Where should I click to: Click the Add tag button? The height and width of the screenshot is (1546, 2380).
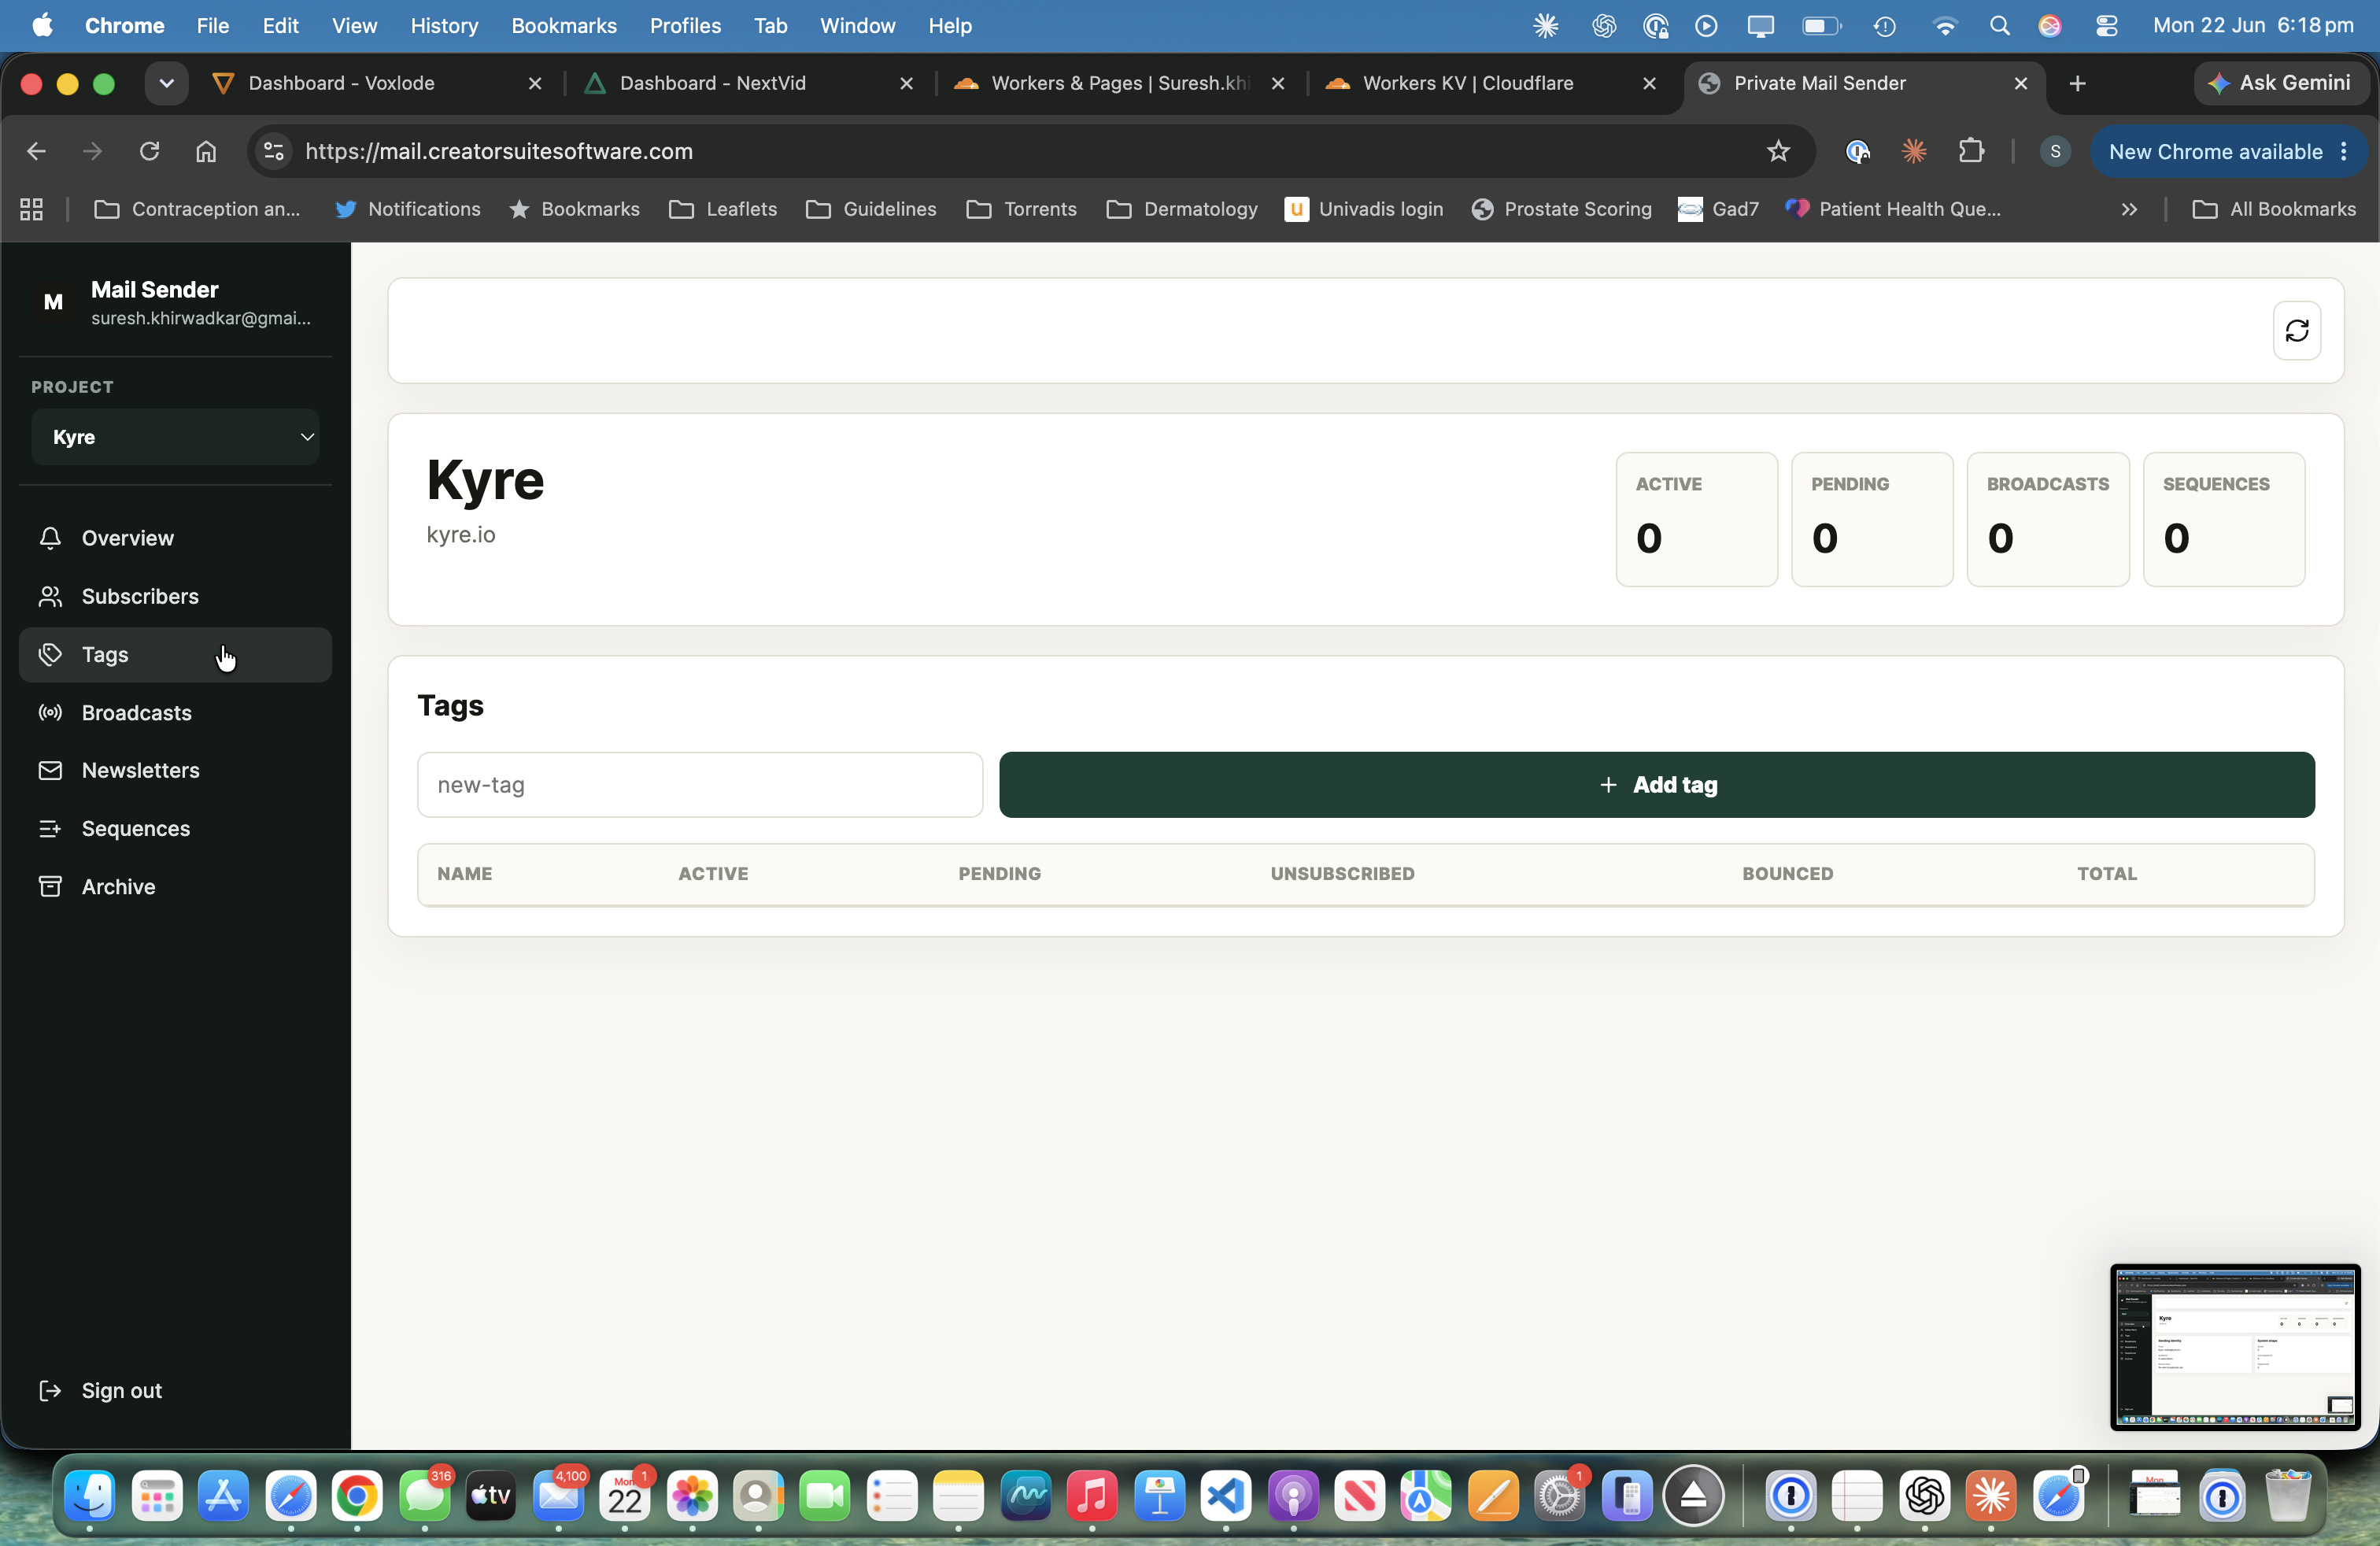click(x=1656, y=785)
